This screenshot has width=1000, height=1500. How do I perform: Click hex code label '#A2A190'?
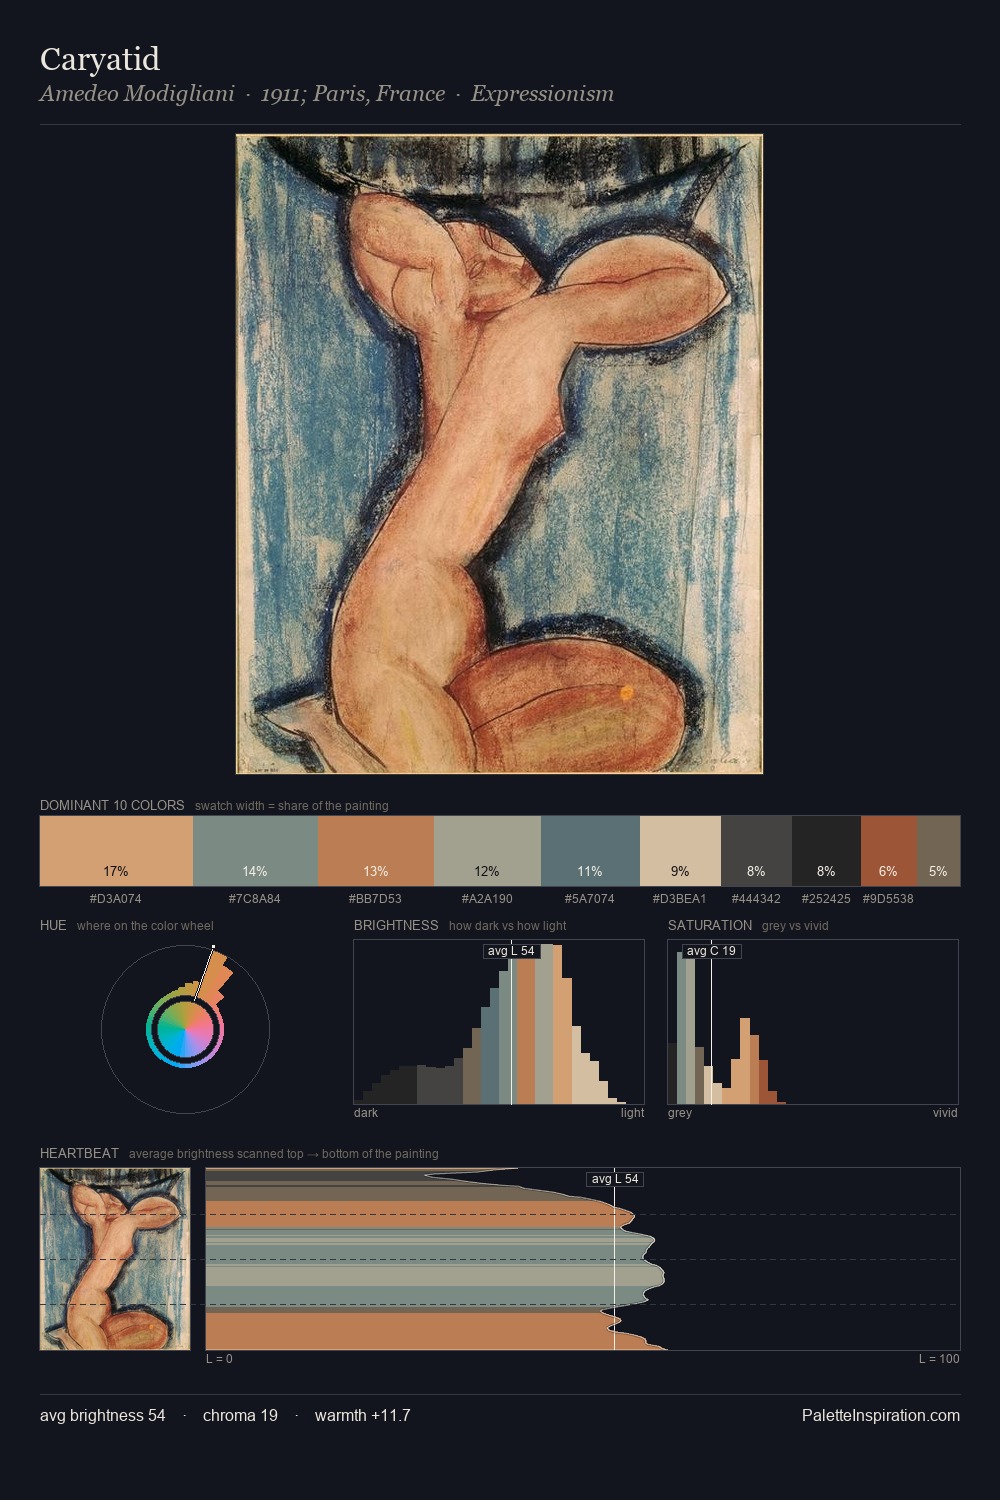[487, 899]
